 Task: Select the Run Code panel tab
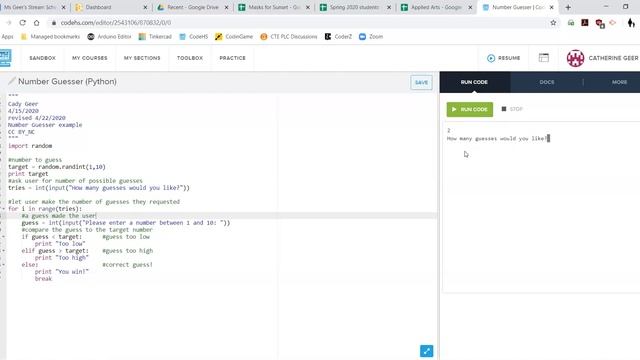pos(474,82)
